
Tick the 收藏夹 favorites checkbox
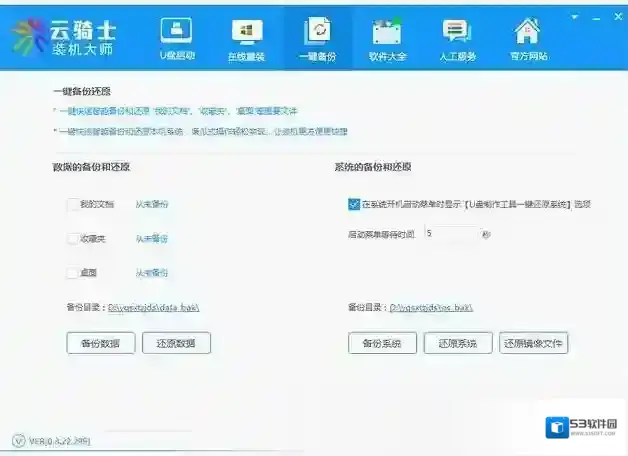(73, 238)
